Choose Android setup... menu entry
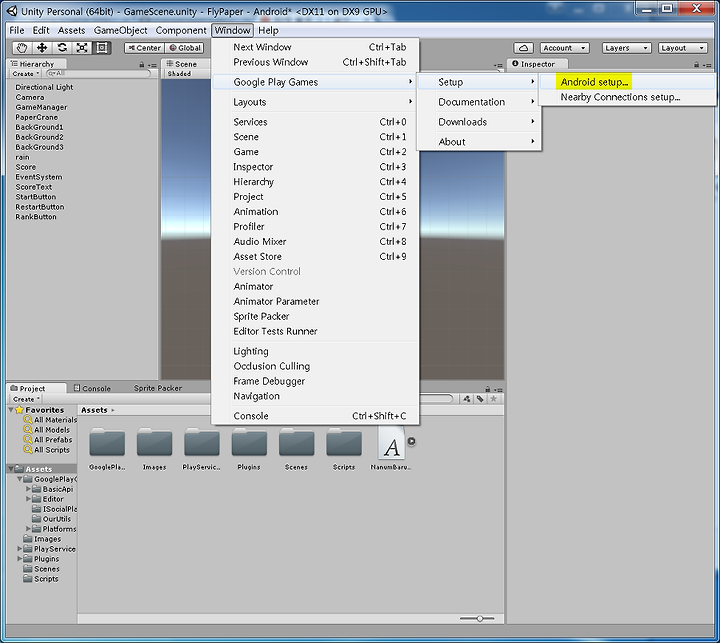 (627, 82)
